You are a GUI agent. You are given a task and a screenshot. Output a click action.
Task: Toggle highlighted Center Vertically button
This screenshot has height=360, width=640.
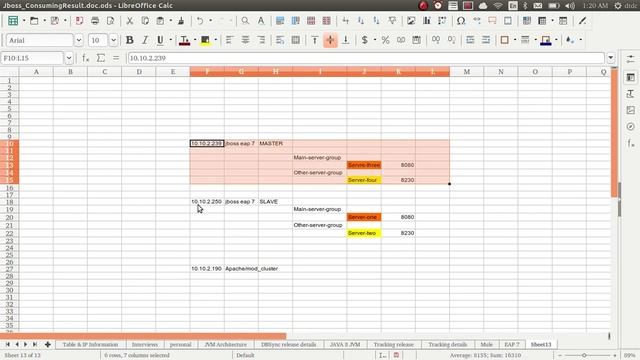(330, 40)
